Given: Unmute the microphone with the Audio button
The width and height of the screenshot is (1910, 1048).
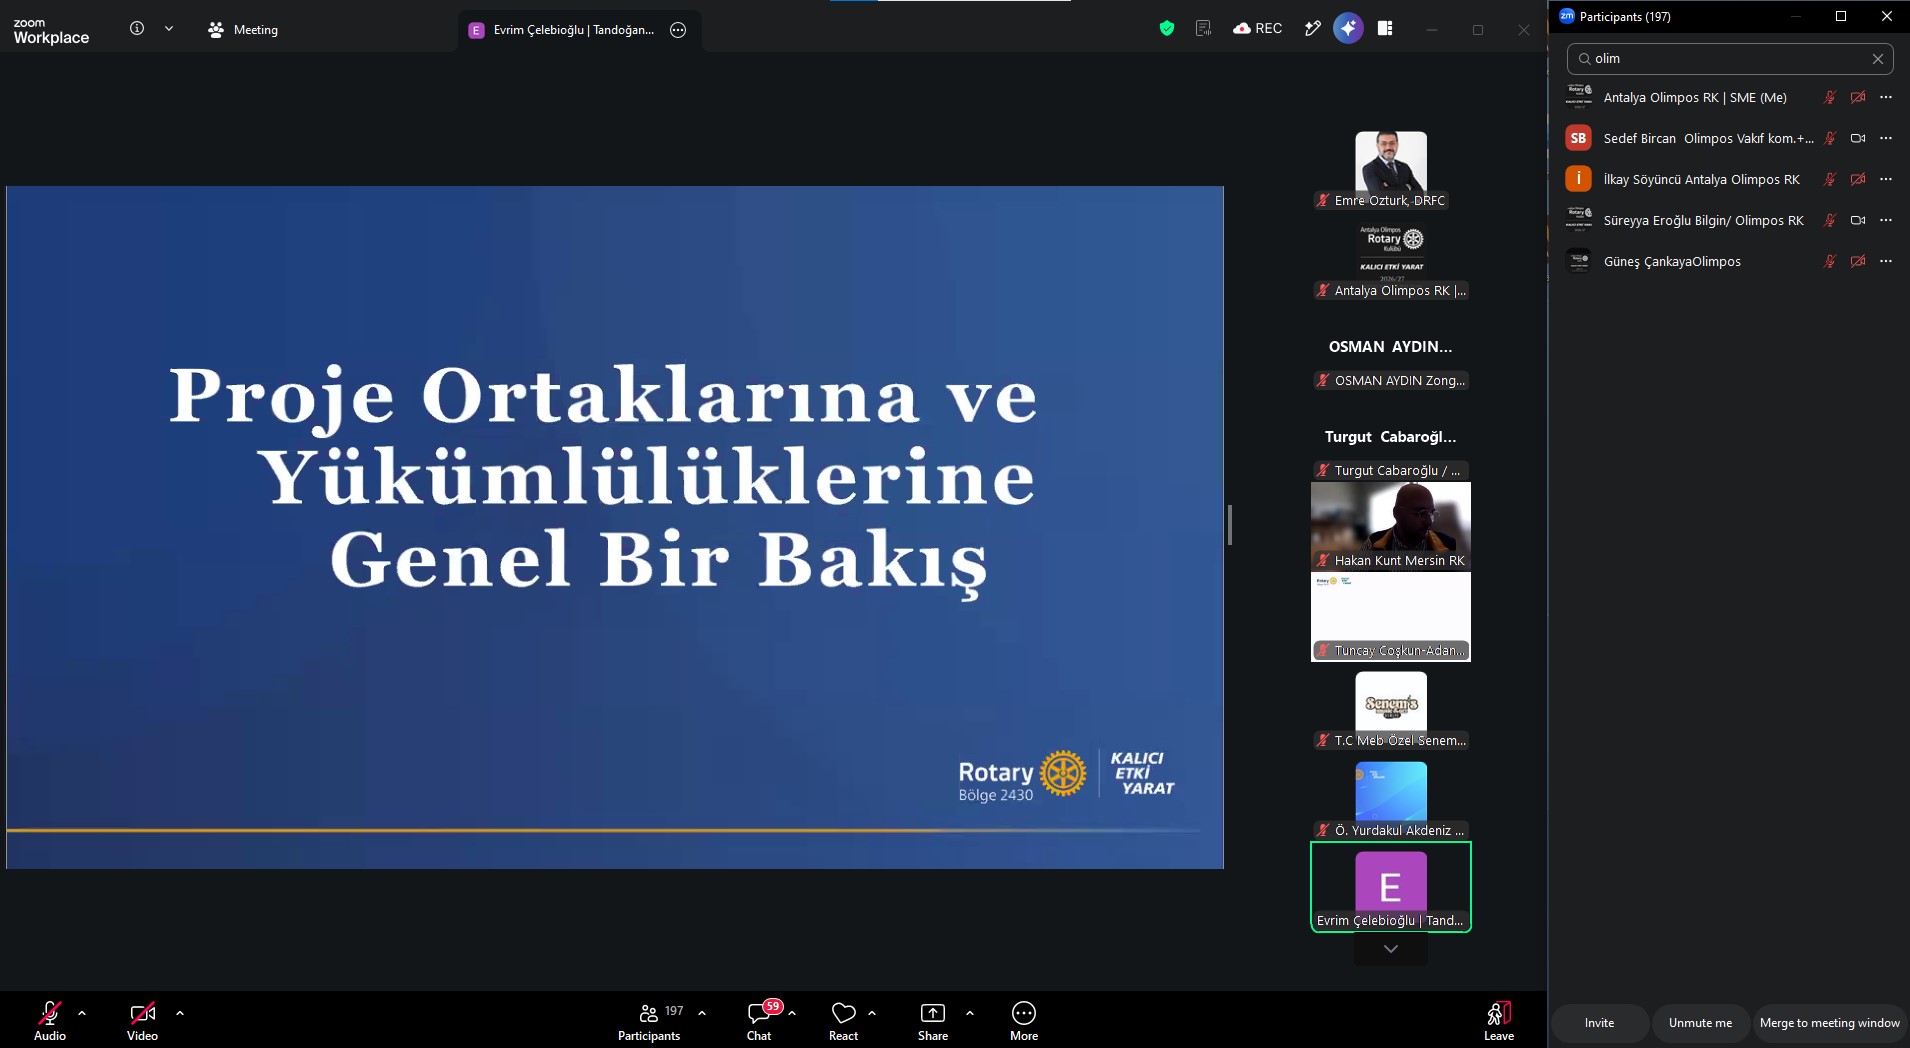Looking at the screenshot, I should (50, 1022).
